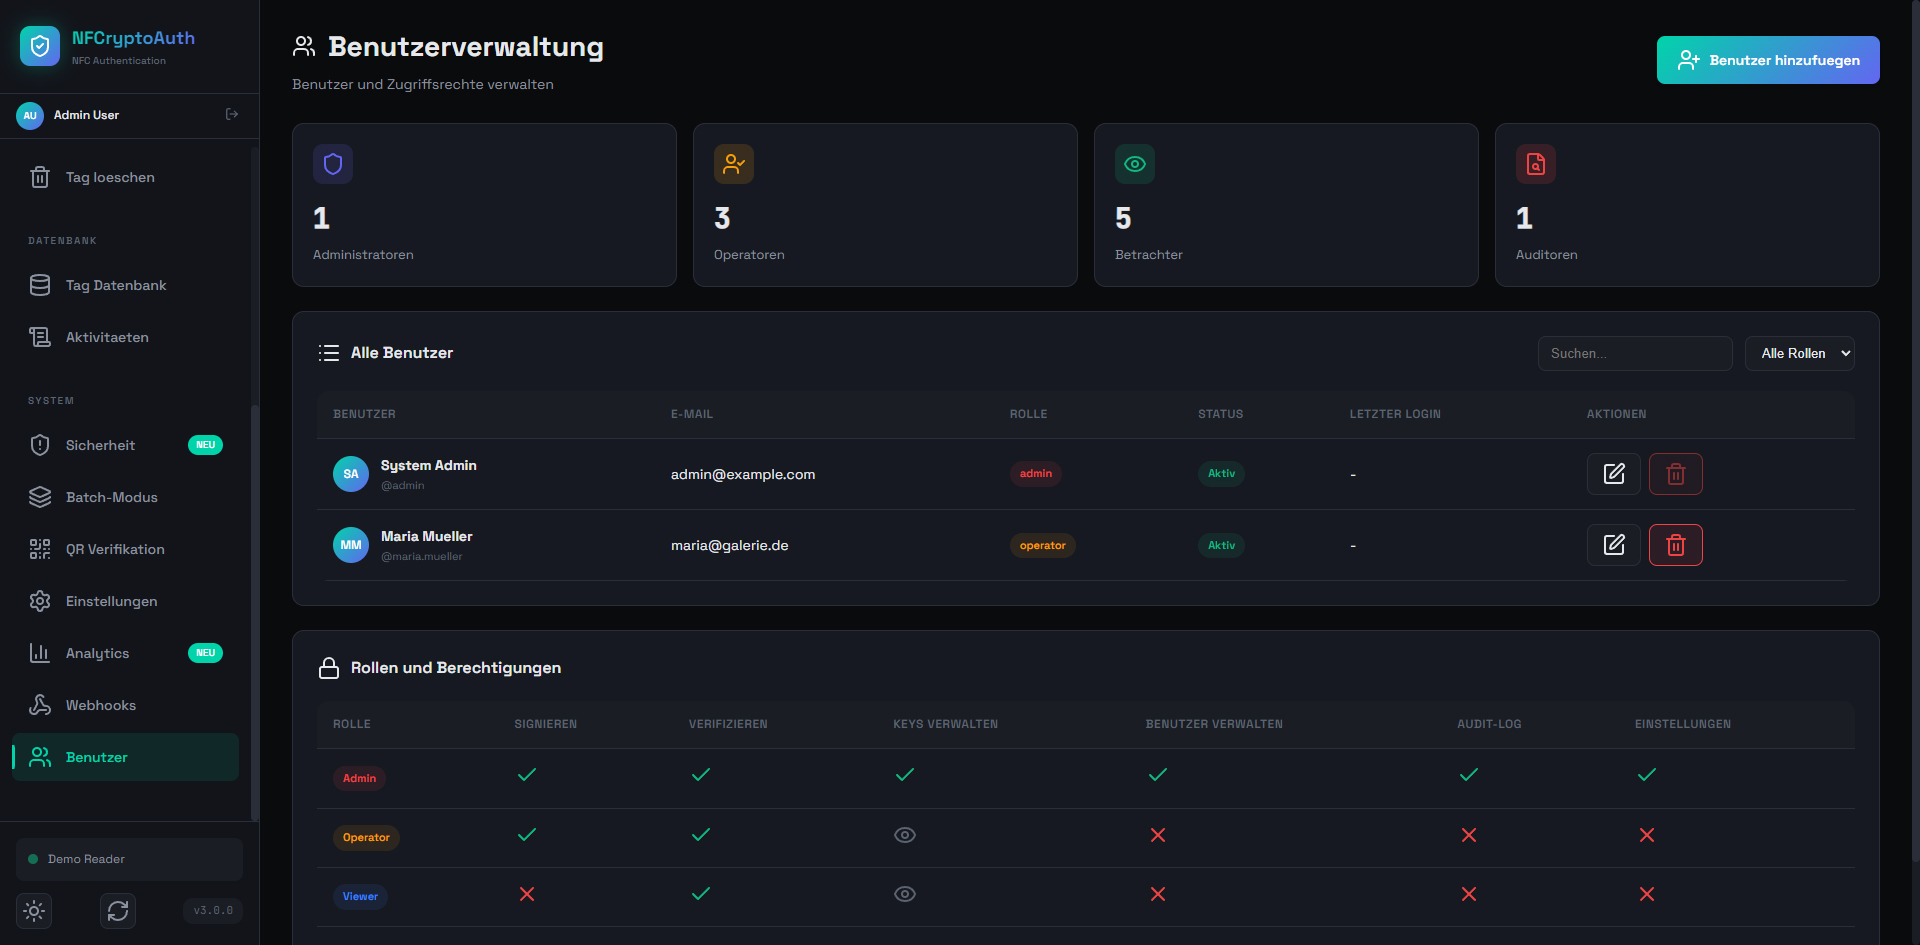The image size is (1920, 945).
Task: Click Operator keys-verwalten eye icon
Action: click(x=904, y=835)
